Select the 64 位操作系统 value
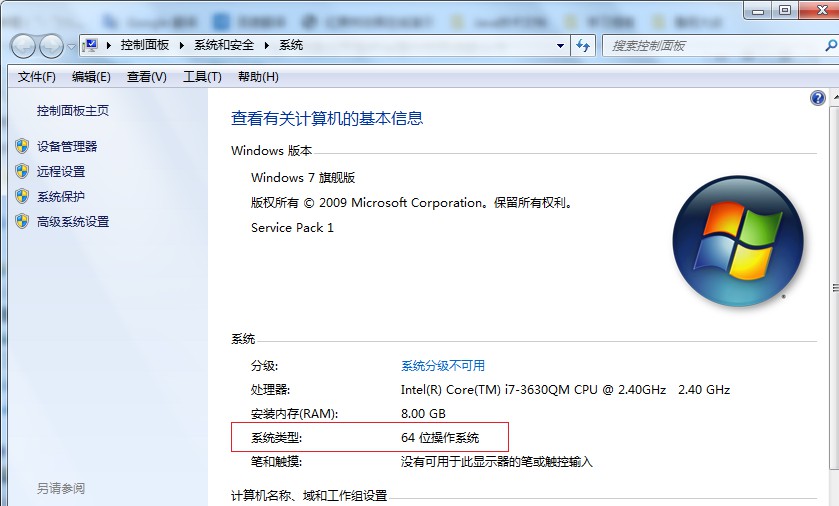 coord(440,438)
